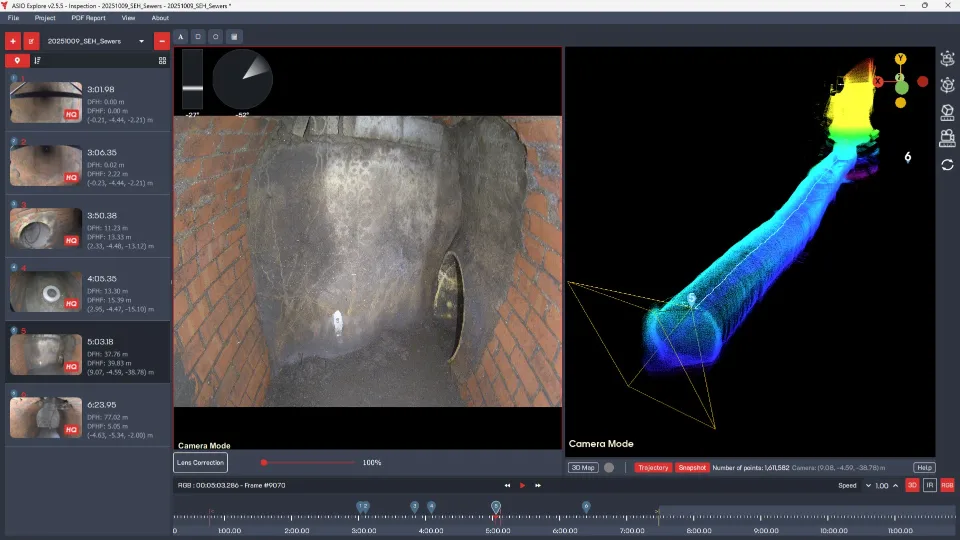Toggle the Snapshot markers display
The image size is (960, 540).
click(x=691, y=467)
